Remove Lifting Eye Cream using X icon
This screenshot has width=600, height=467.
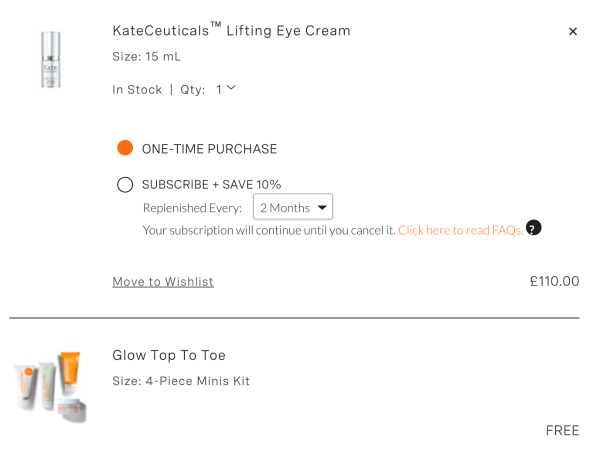573,31
